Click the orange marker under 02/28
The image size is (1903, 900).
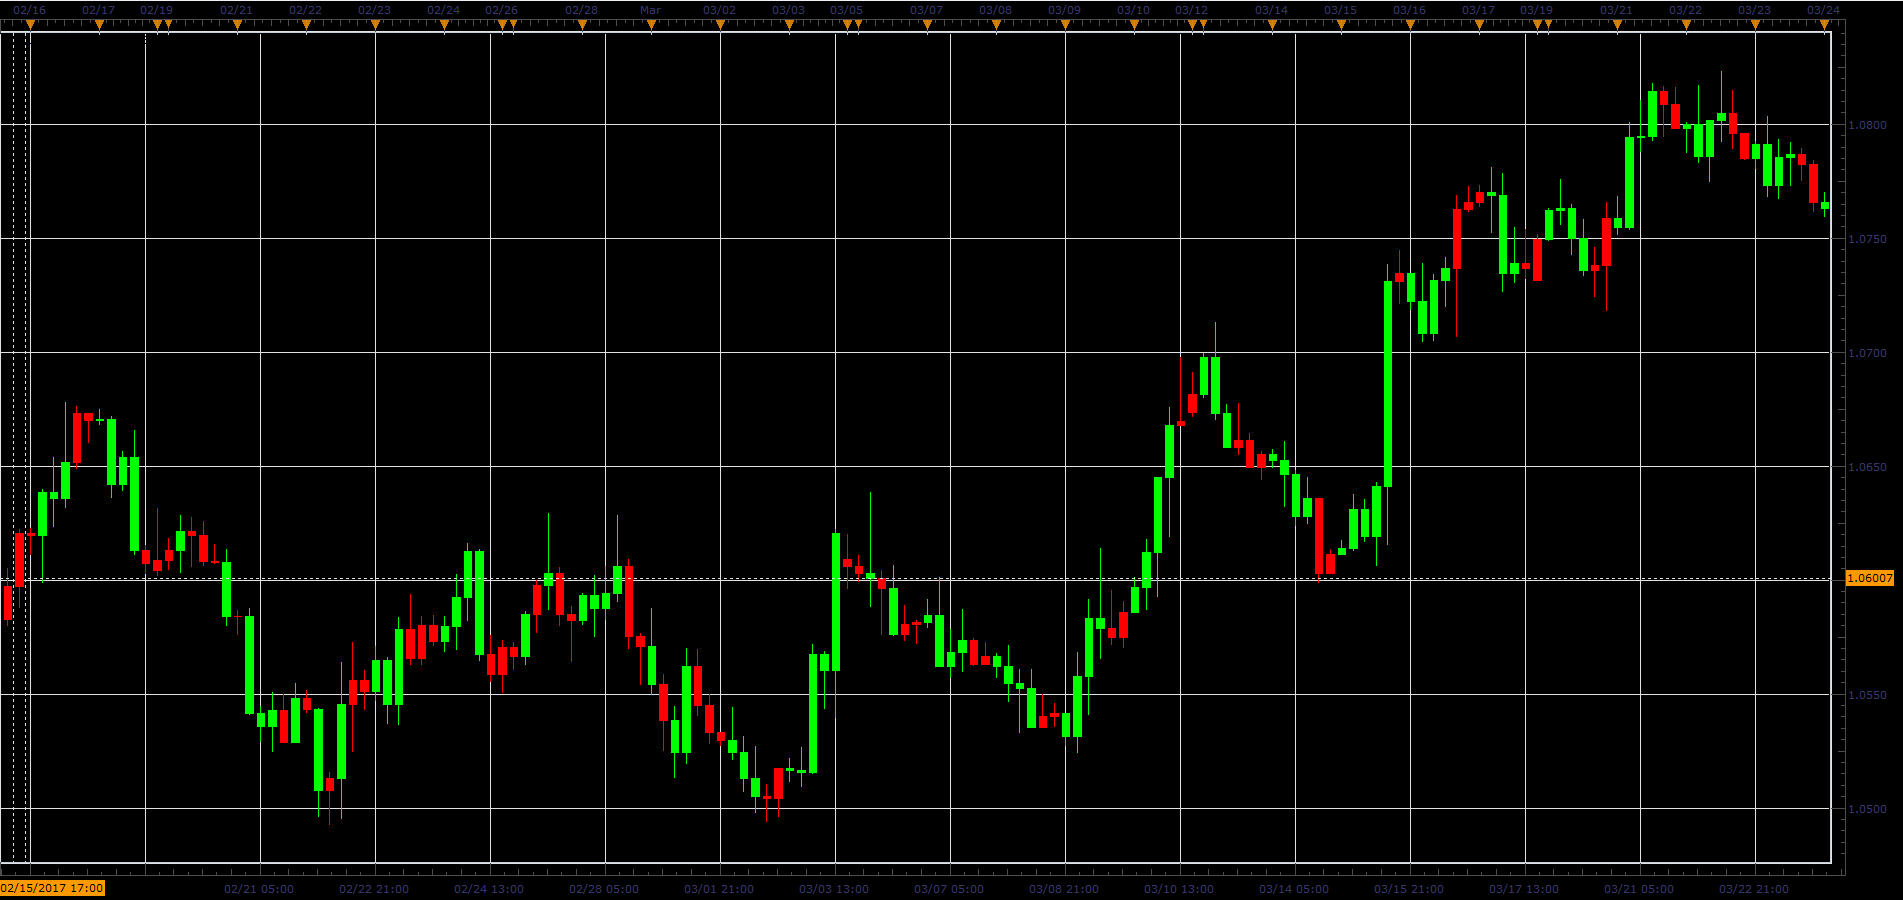tap(582, 26)
